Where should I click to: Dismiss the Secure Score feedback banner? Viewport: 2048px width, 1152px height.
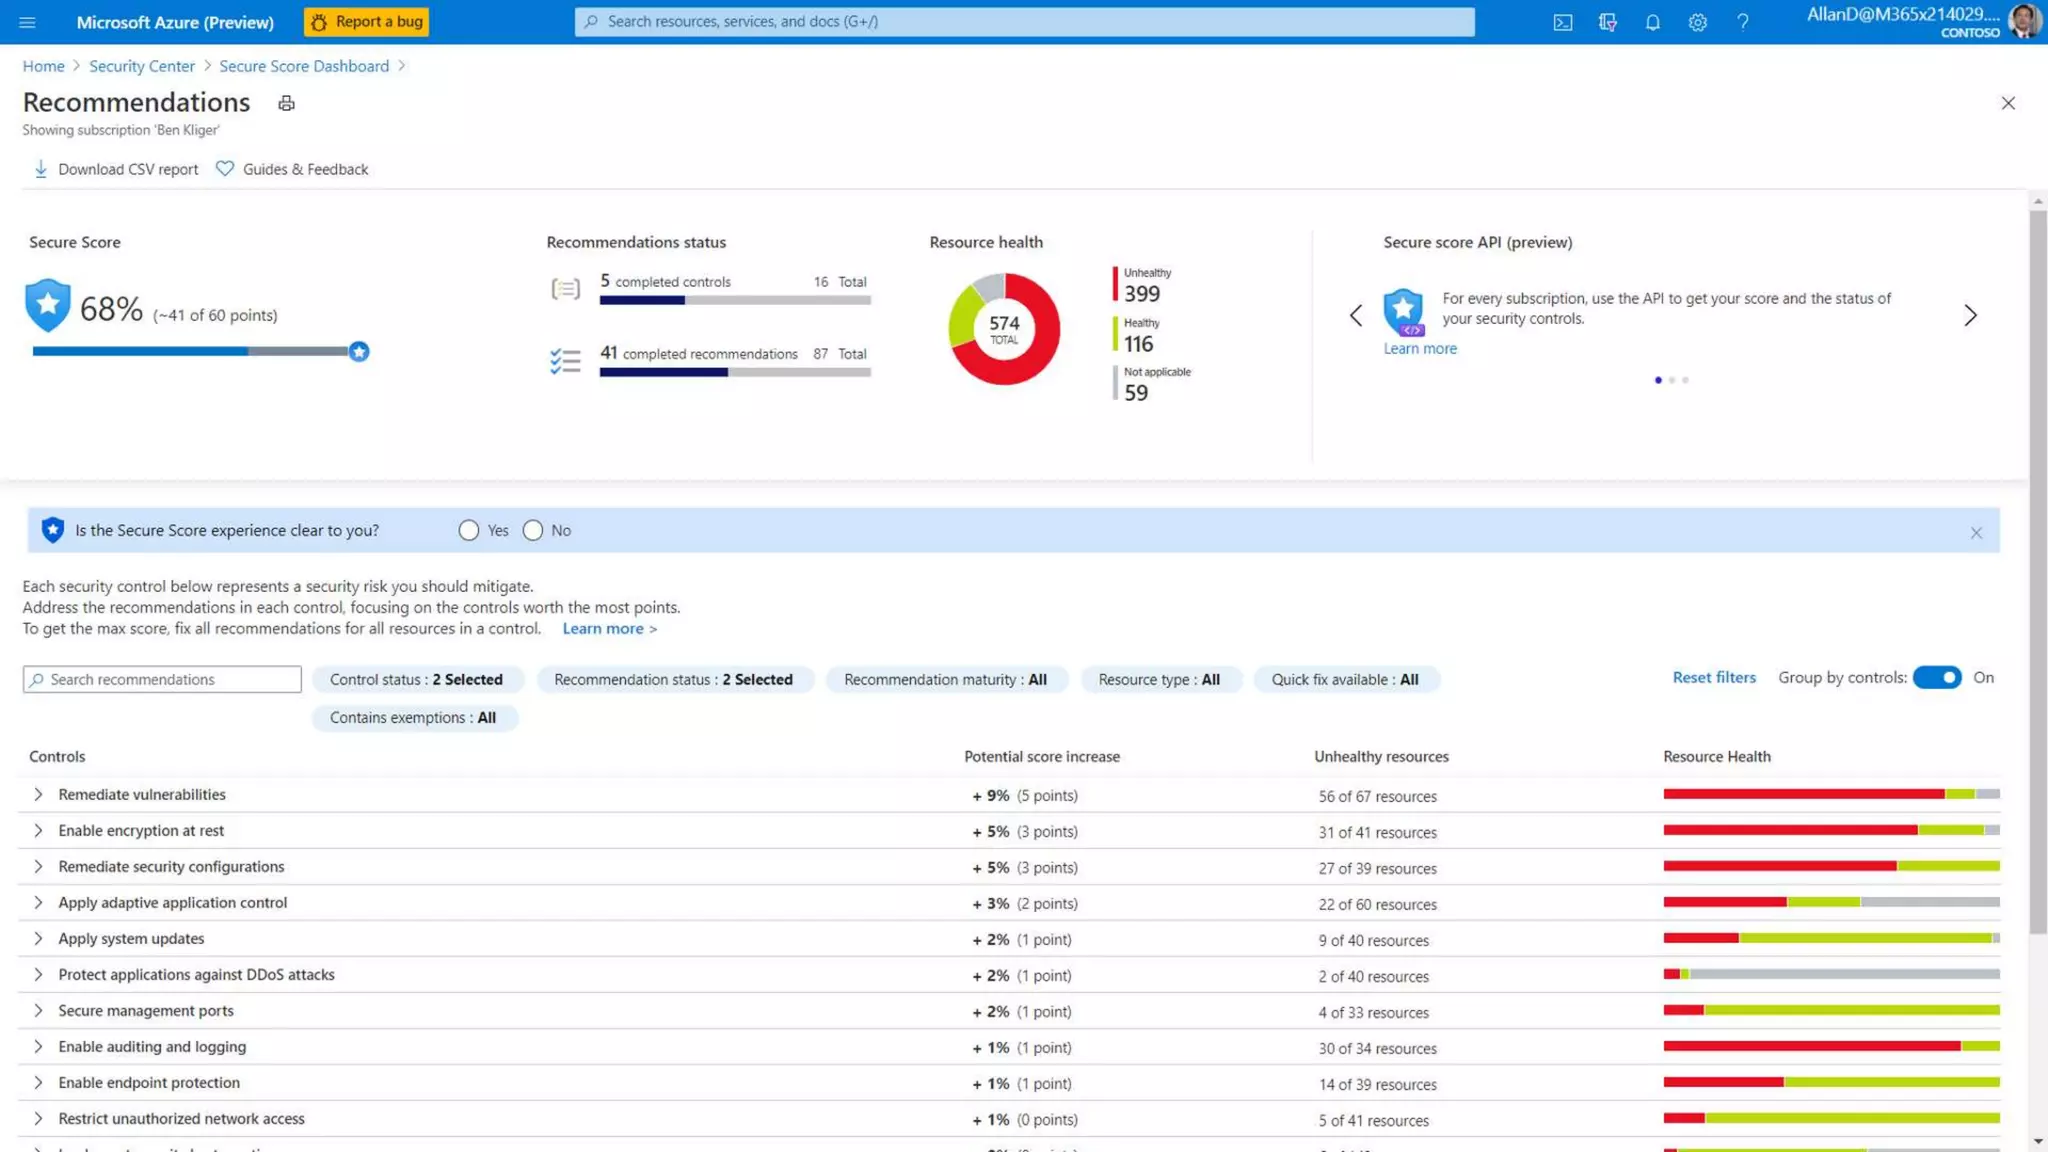tap(1975, 533)
